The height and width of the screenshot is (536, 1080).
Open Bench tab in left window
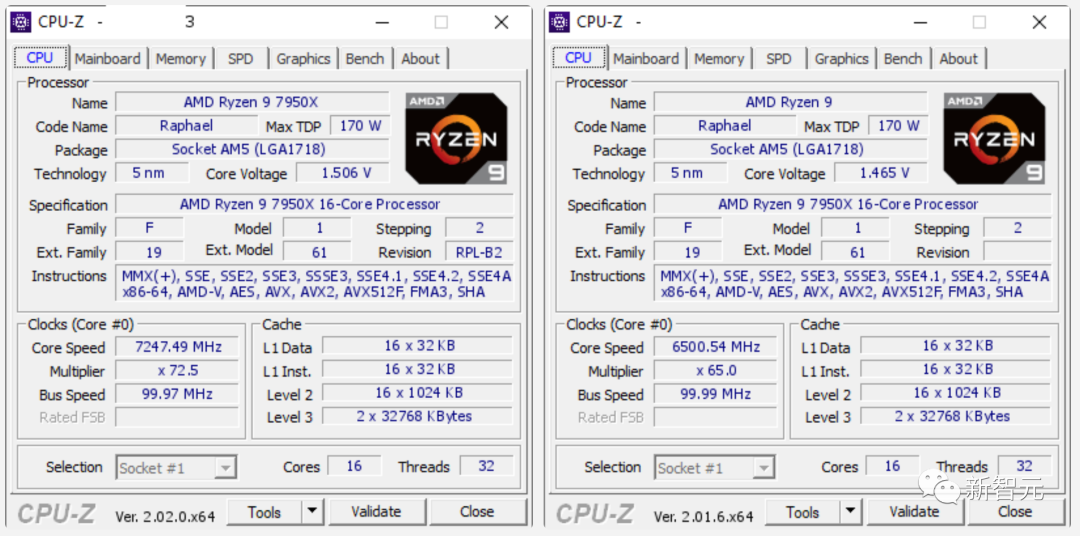click(x=365, y=59)
